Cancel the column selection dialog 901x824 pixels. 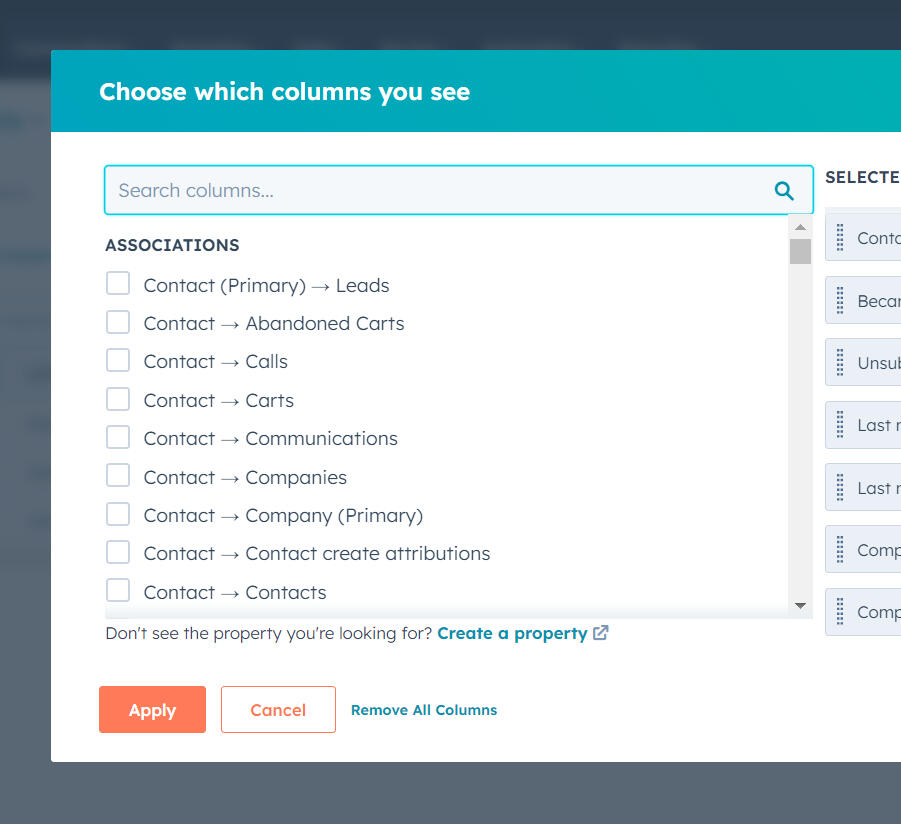(x=278, y=710)
